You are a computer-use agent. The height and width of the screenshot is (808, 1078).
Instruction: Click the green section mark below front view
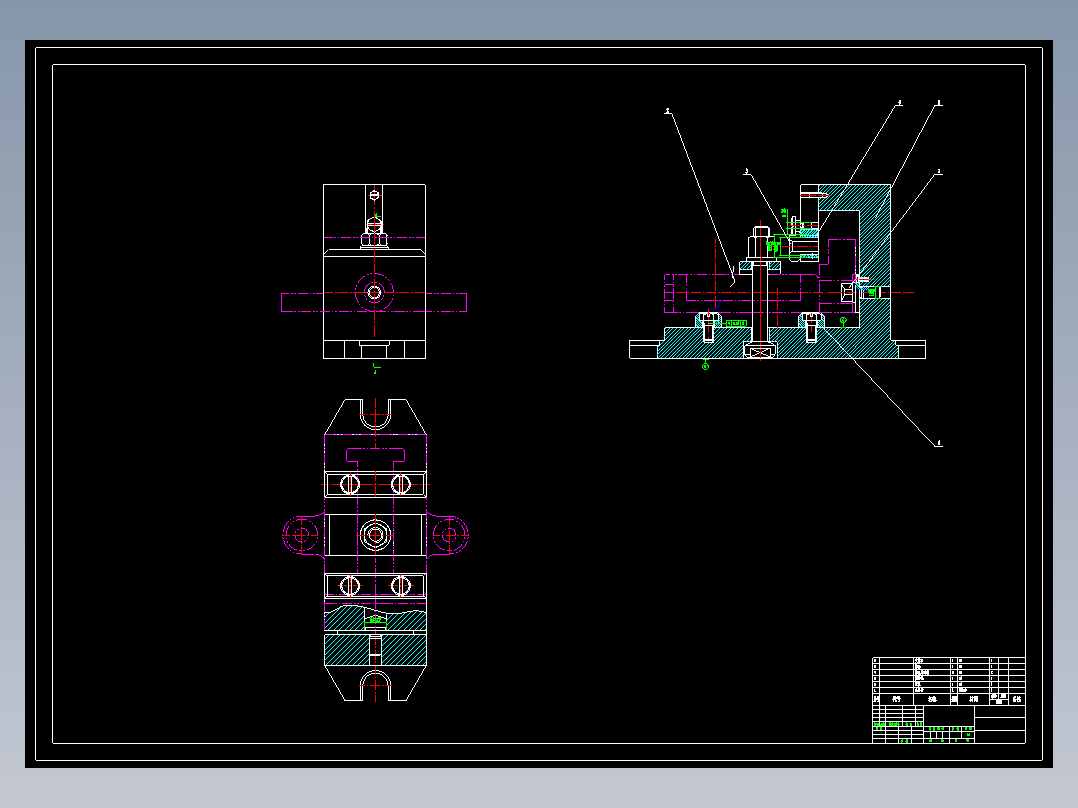(375, 369)
